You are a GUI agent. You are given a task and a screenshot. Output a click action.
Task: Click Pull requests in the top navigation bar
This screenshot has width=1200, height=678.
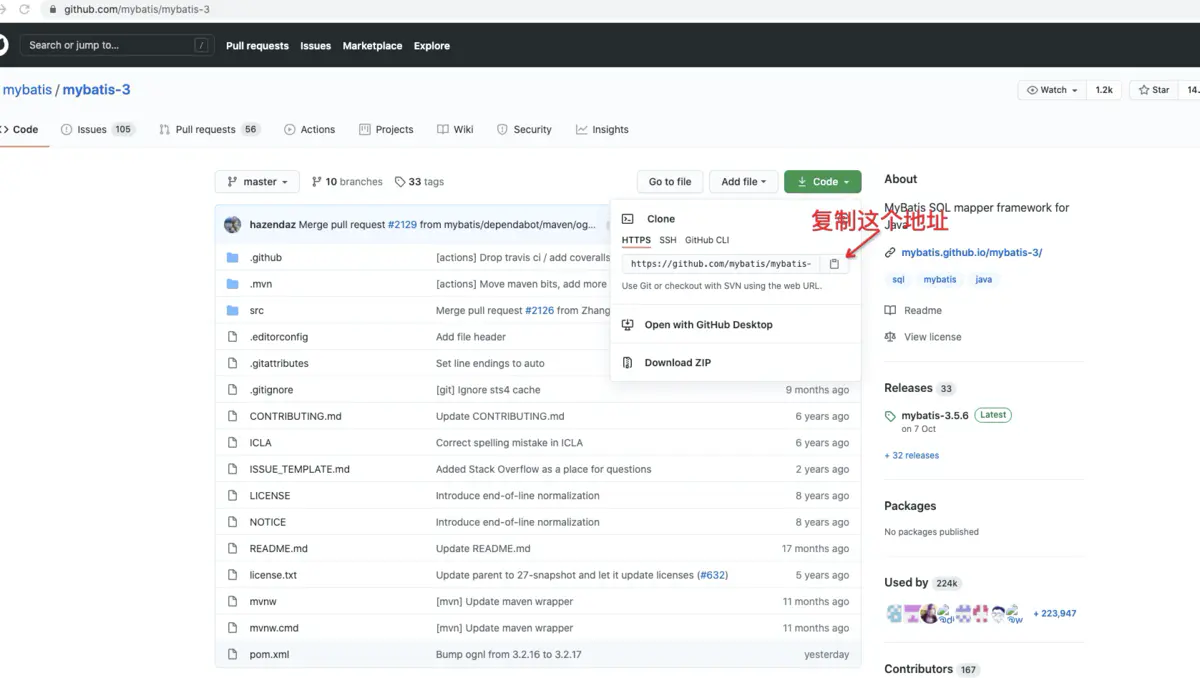257,46
